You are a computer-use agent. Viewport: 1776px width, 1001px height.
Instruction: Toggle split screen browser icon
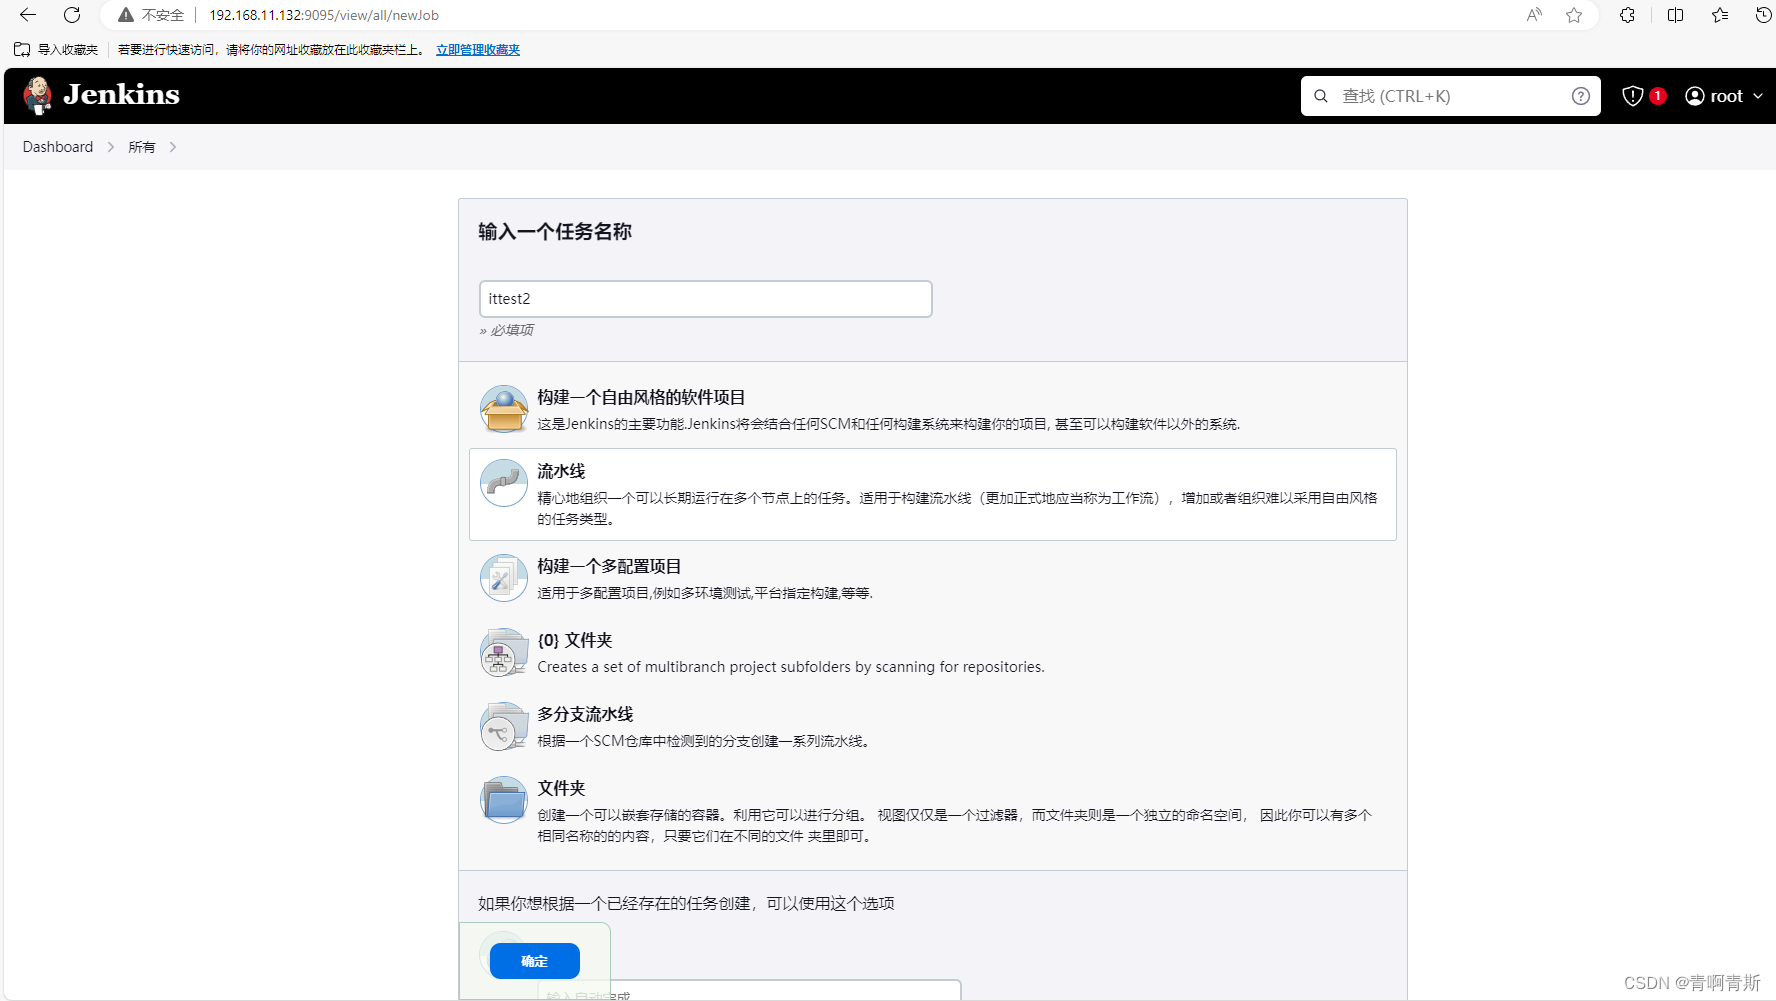point(1676,15)
